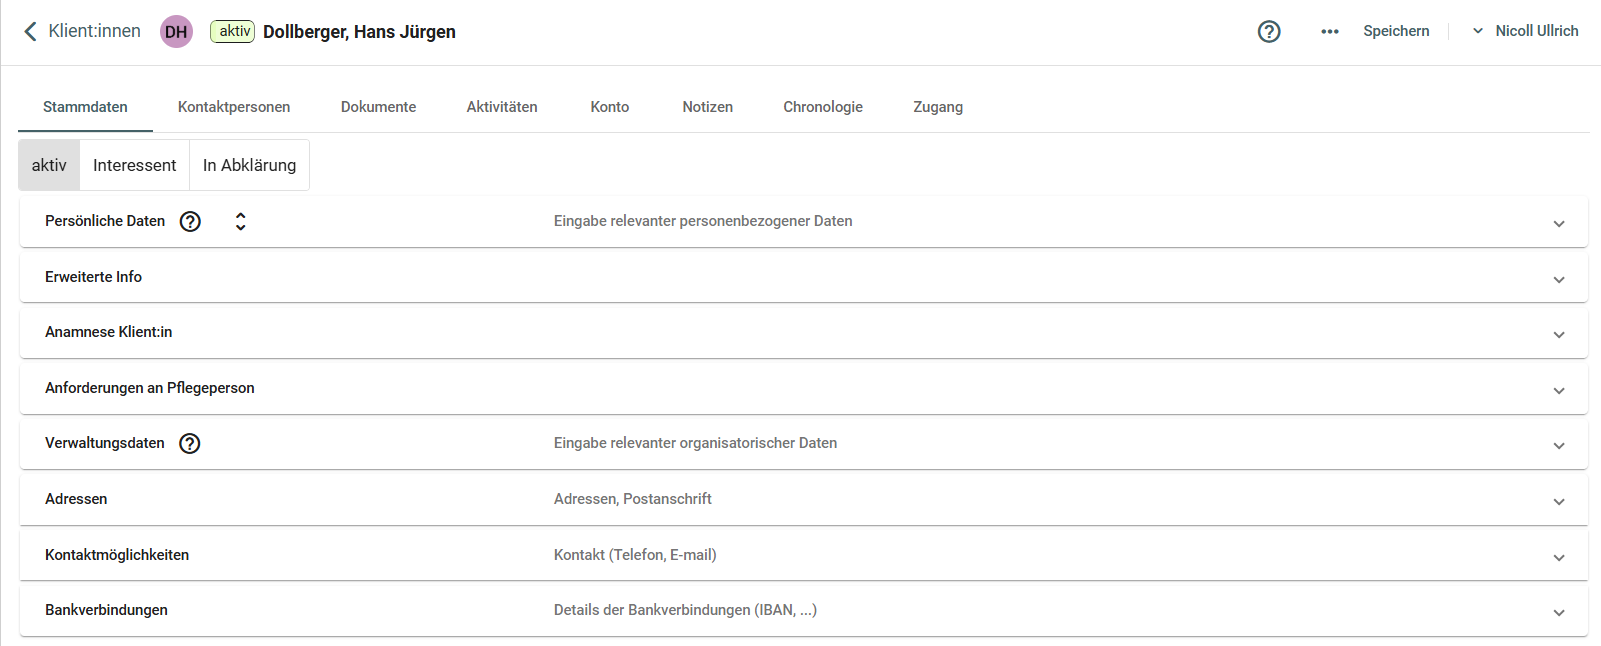Image resolution: width=1601 pixels, height=646 pixels.
Task: Open the help icon in top bar
Action: 1268,31
